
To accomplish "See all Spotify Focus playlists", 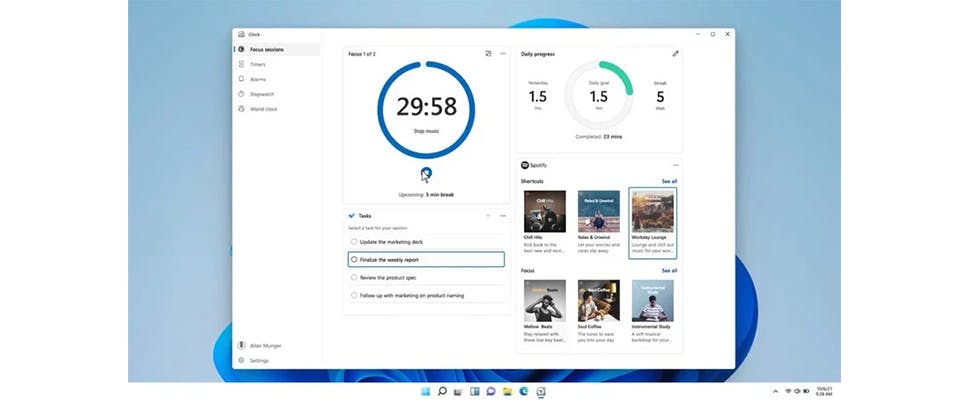I will [x=669, y=271].
